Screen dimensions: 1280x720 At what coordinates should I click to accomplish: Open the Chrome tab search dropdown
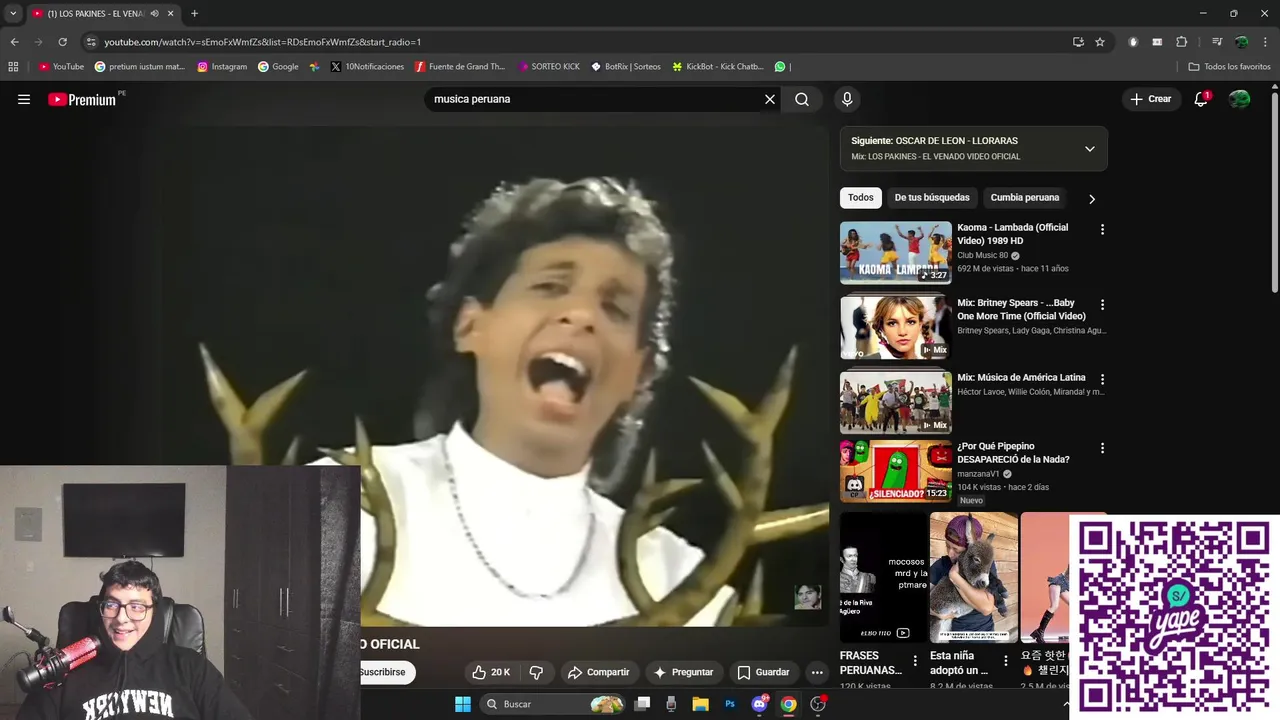pos(13,14)
